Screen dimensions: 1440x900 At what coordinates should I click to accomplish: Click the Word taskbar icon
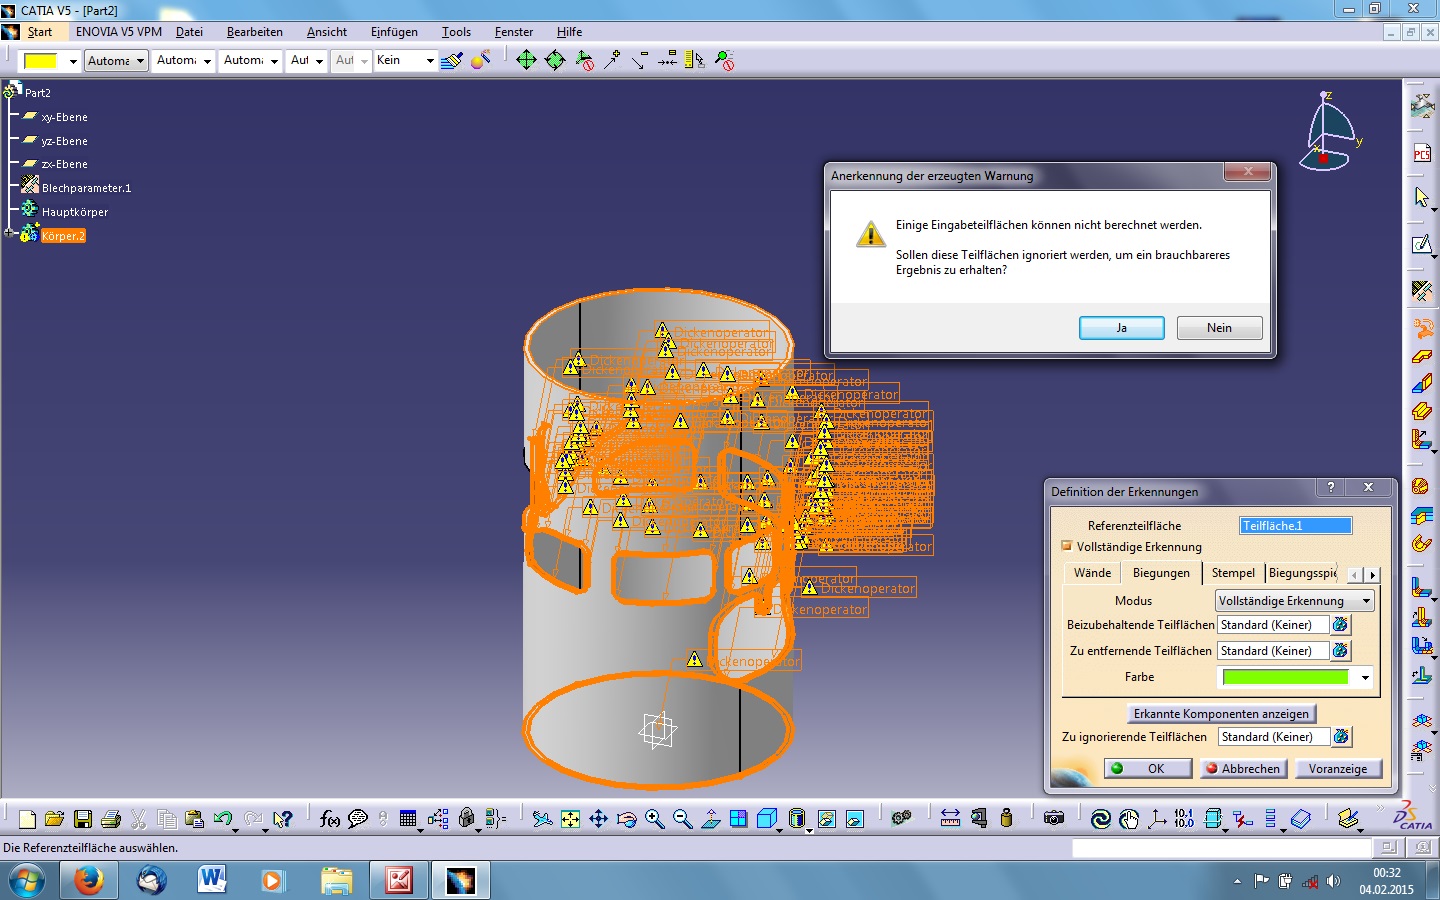(211, 880)
